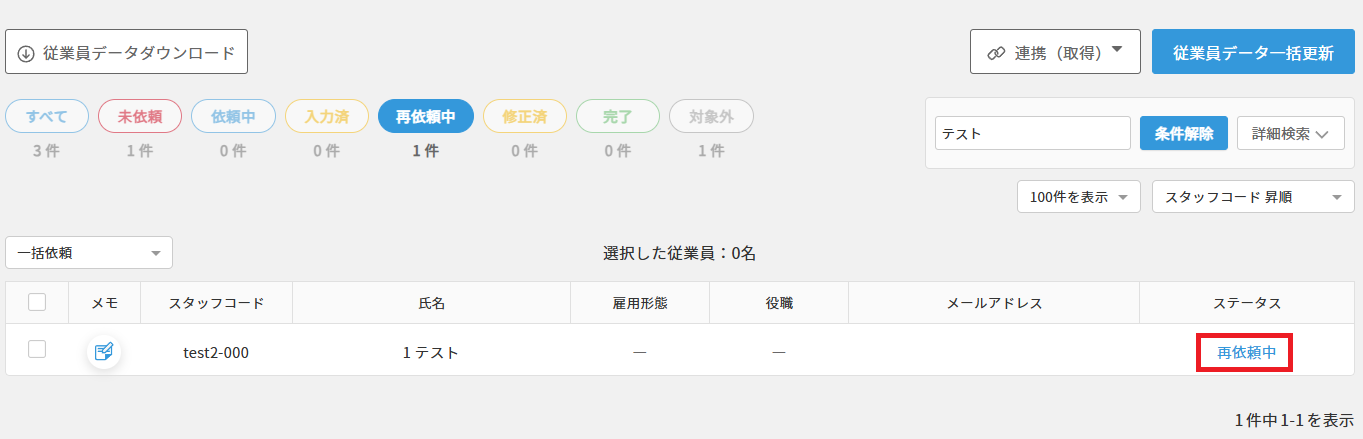The height and width of the screenshot is (439, 1363).
Task: Select the すべて status filter tab
Action: pyautogui.click(x=47, y=117)
